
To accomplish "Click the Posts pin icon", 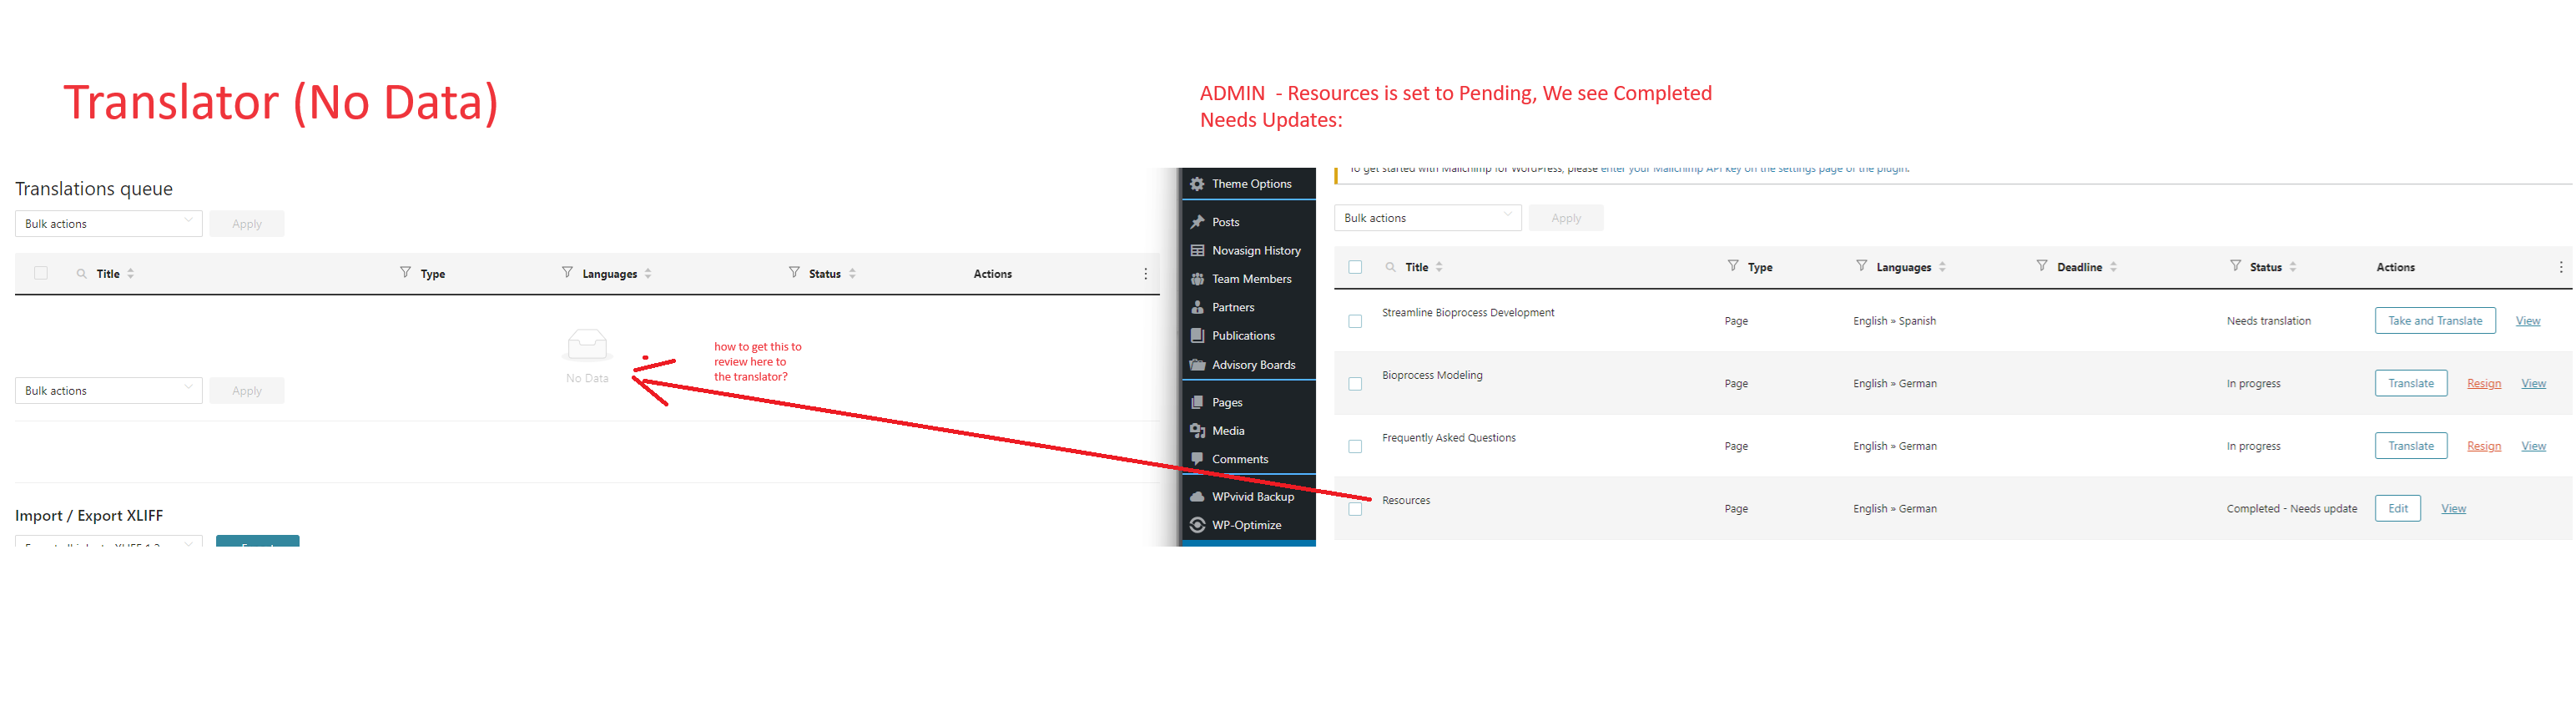I will tap(1197, 222).
